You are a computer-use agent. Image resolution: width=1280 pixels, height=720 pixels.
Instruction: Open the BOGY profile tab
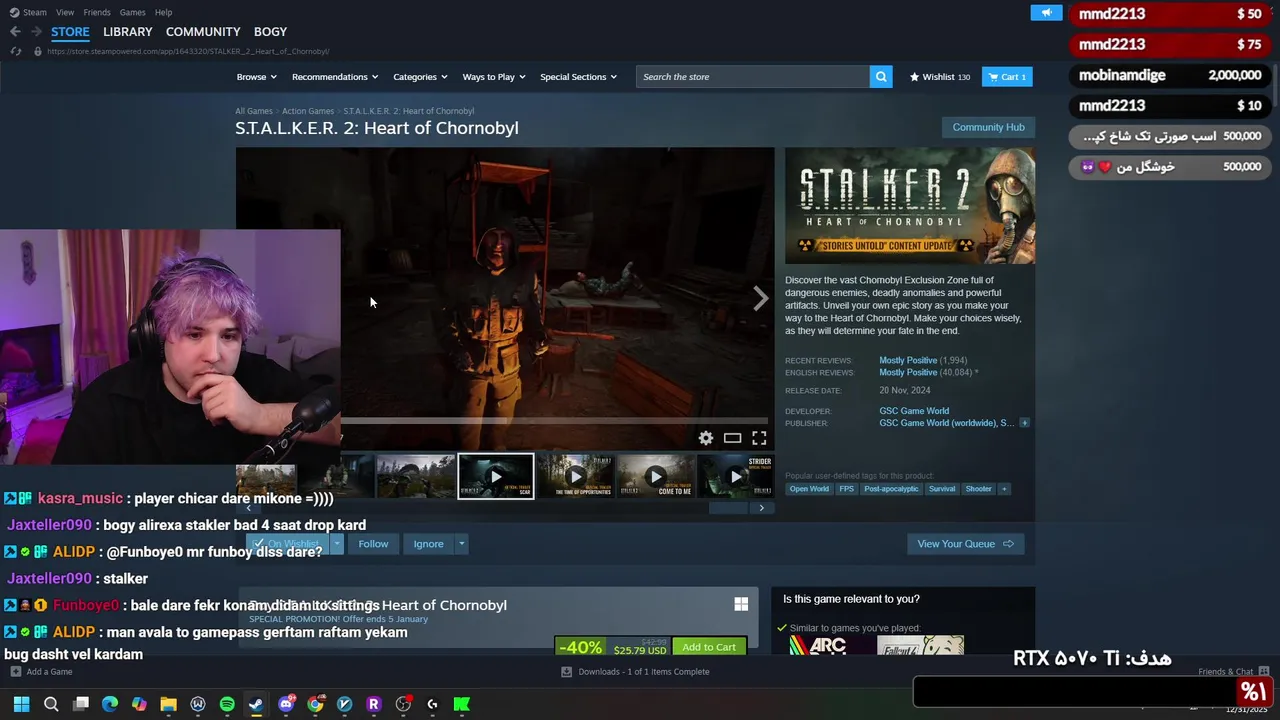coord(270,32)
